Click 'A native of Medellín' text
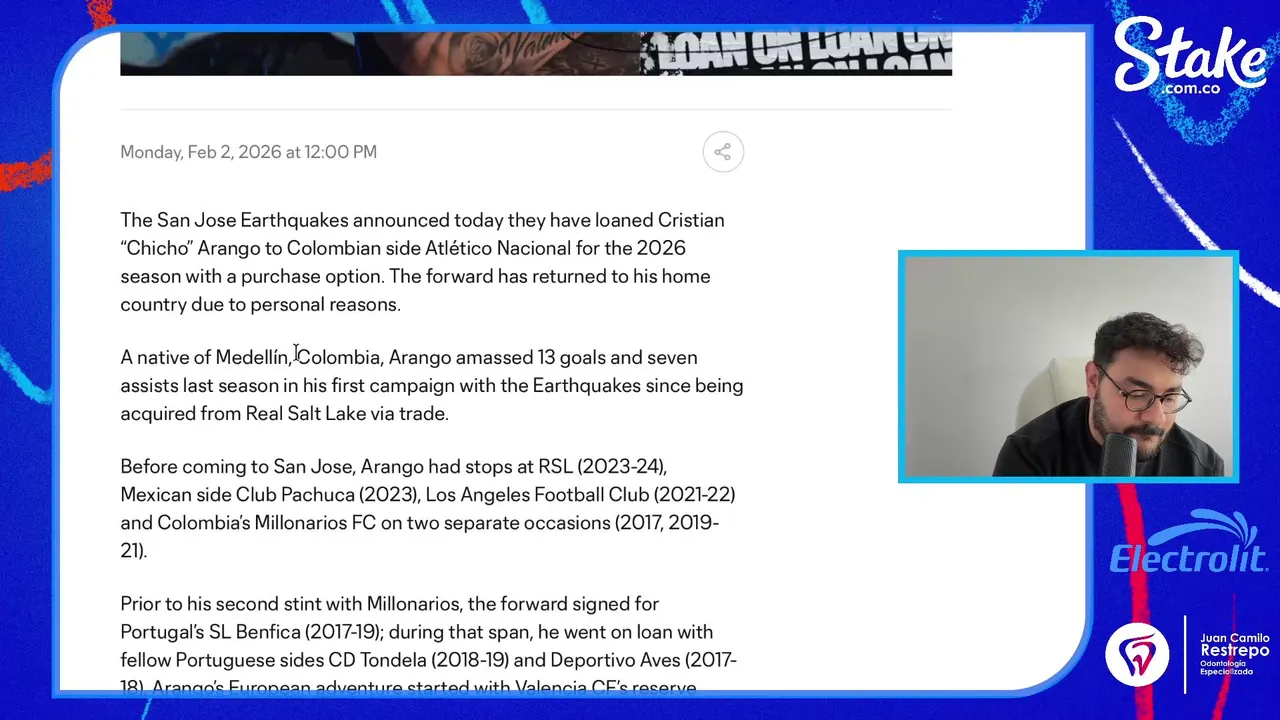The width and height of the screenshot is (1280, 720). (x=204, y=357)
